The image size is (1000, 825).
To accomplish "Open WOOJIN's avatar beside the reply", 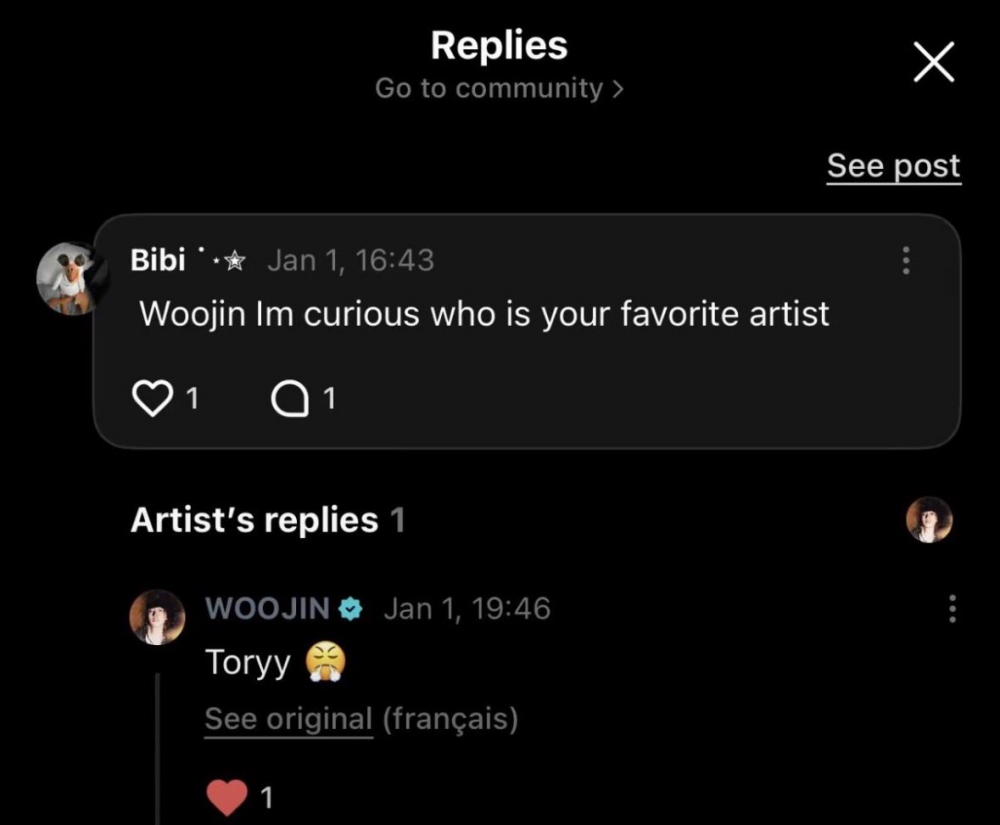I will (x=157, y=617).
